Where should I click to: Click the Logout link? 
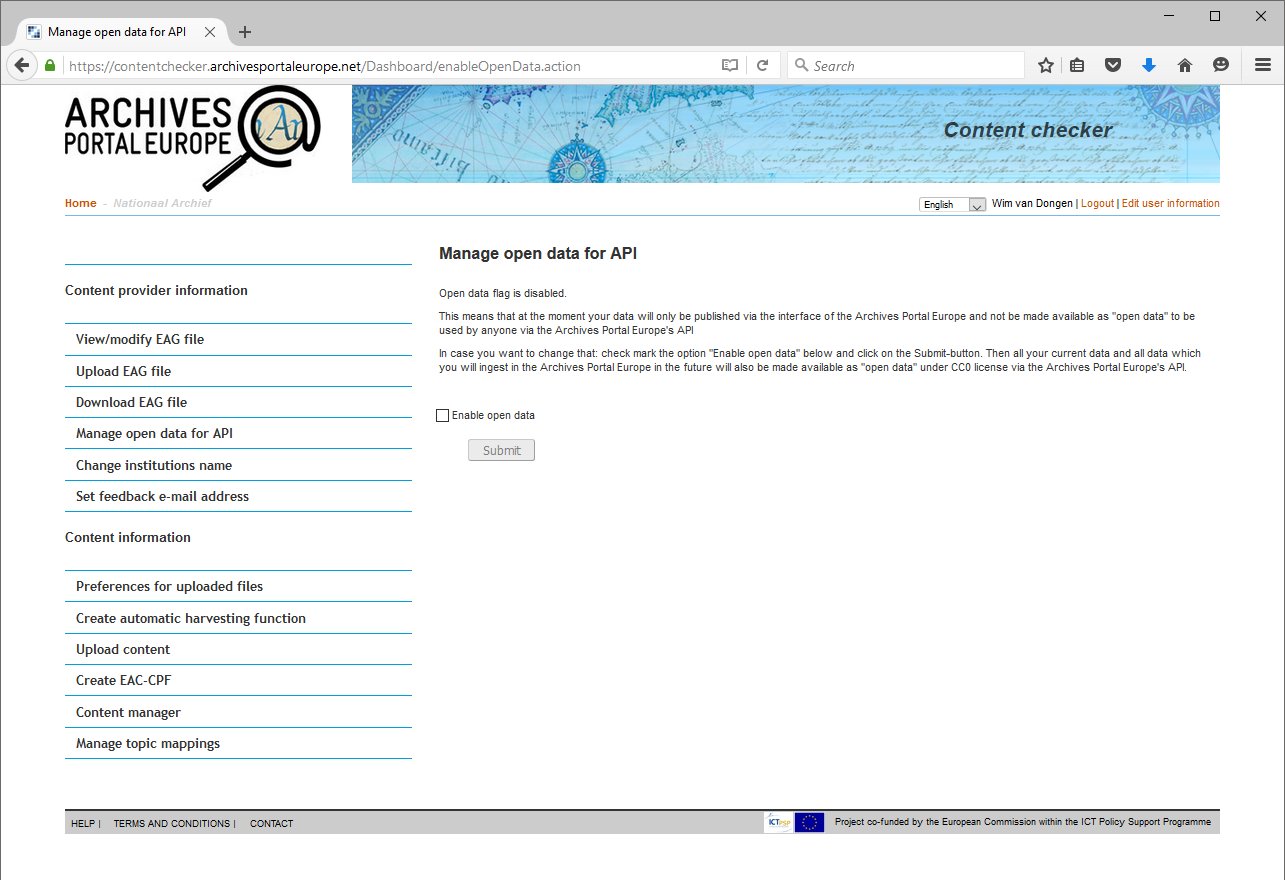point(1097,203)
